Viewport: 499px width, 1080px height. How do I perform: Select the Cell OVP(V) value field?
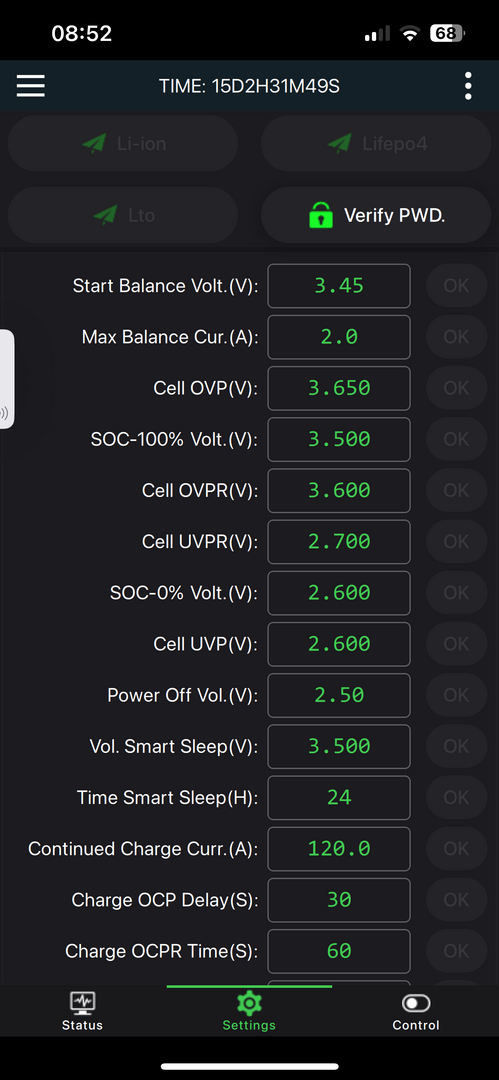(x=339, y=388)
